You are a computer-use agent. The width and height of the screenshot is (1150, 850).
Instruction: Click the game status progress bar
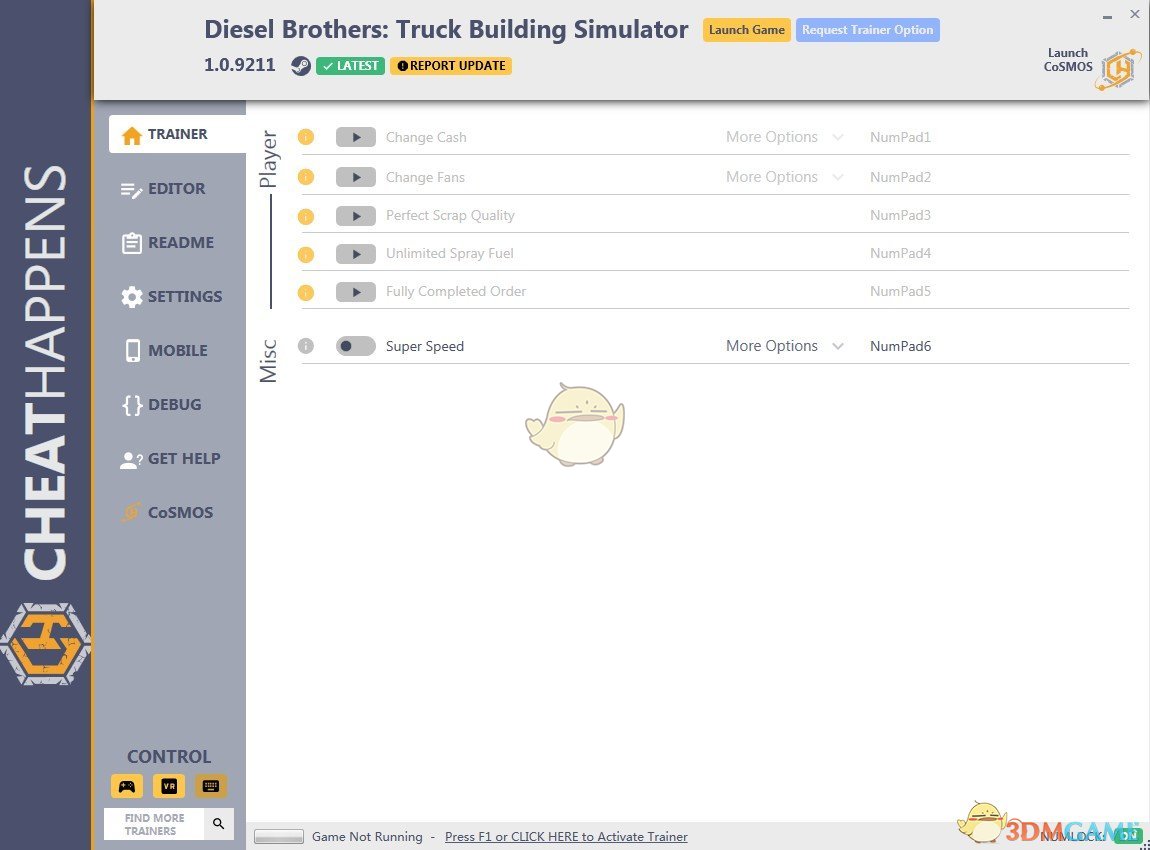click(278, 837)
